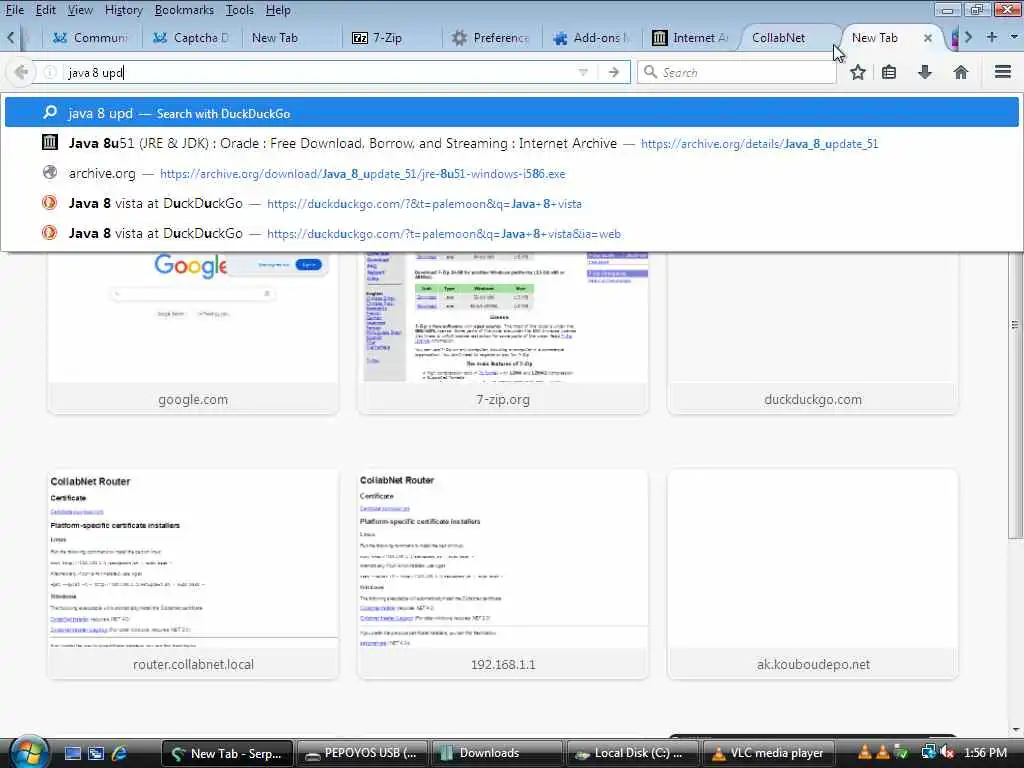Click the Go arrow in address bar
This screenshot has width=1024, height=768.
click(x=613, y=72)
